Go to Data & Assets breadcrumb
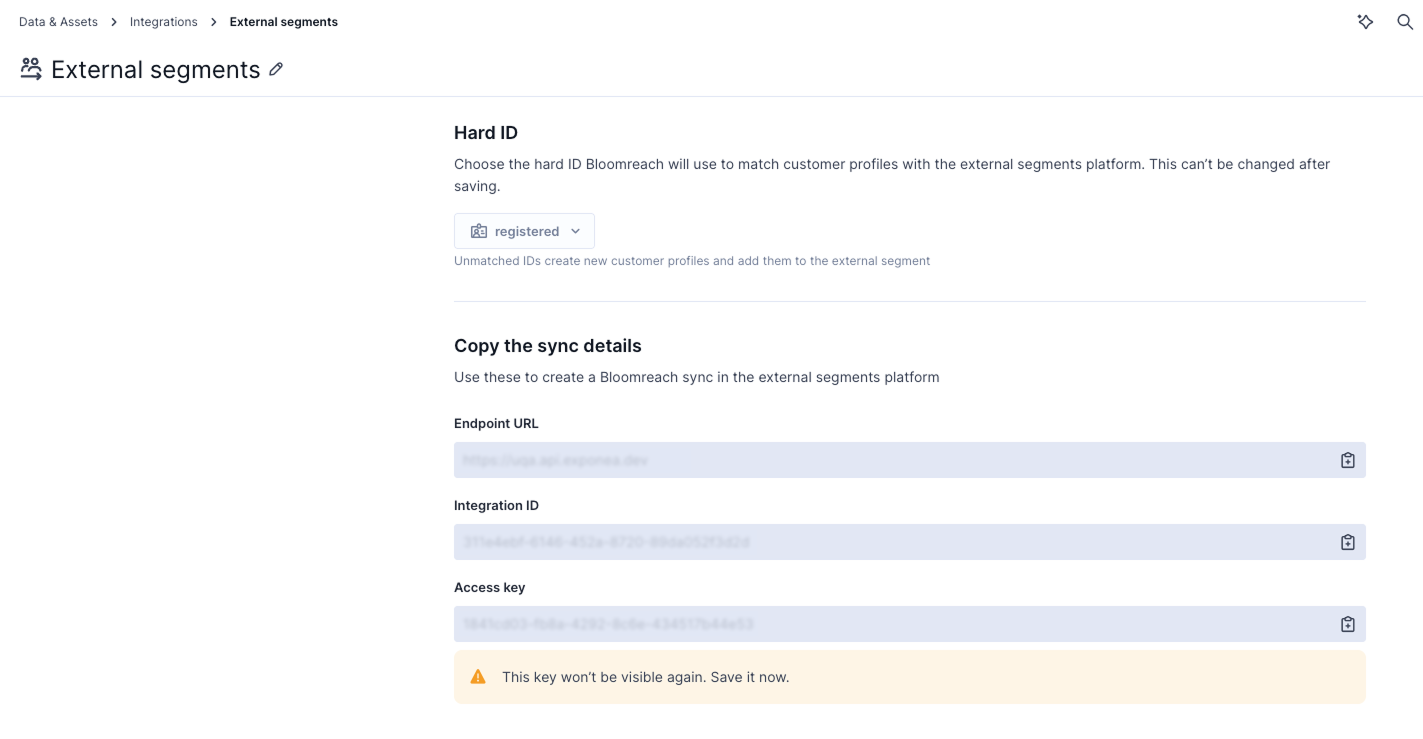The image size is (1423, 739). tap(58, 22)
